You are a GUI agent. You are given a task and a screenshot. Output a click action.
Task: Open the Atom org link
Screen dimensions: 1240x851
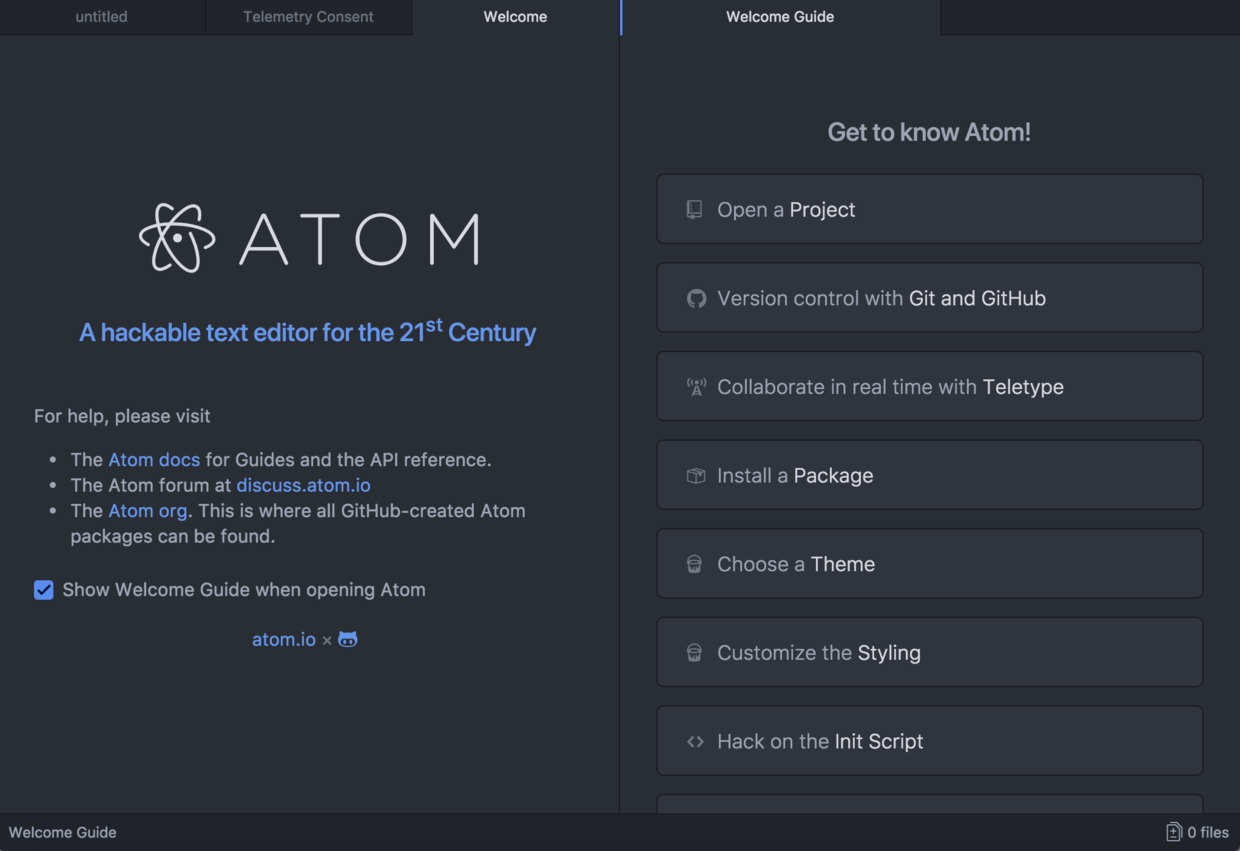[x=147, y=511]
